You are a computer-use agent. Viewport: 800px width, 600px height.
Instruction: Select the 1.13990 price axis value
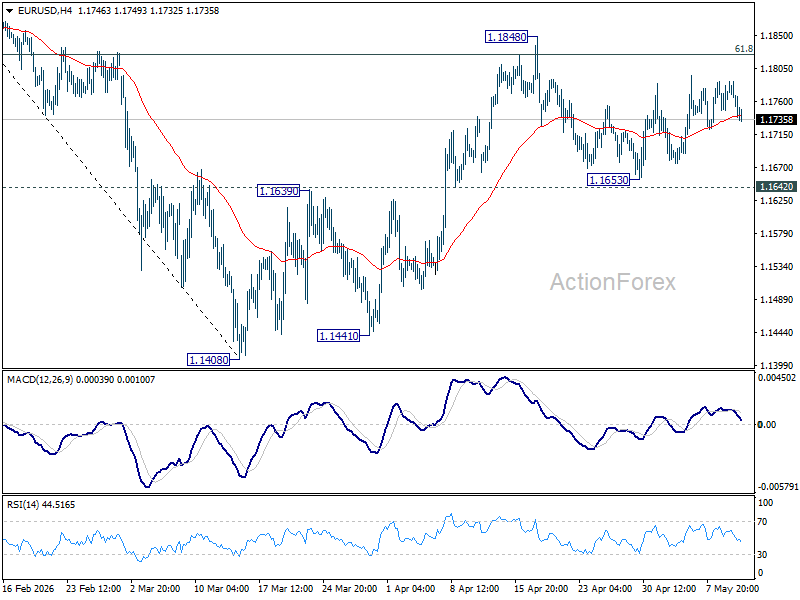(777, 365)
